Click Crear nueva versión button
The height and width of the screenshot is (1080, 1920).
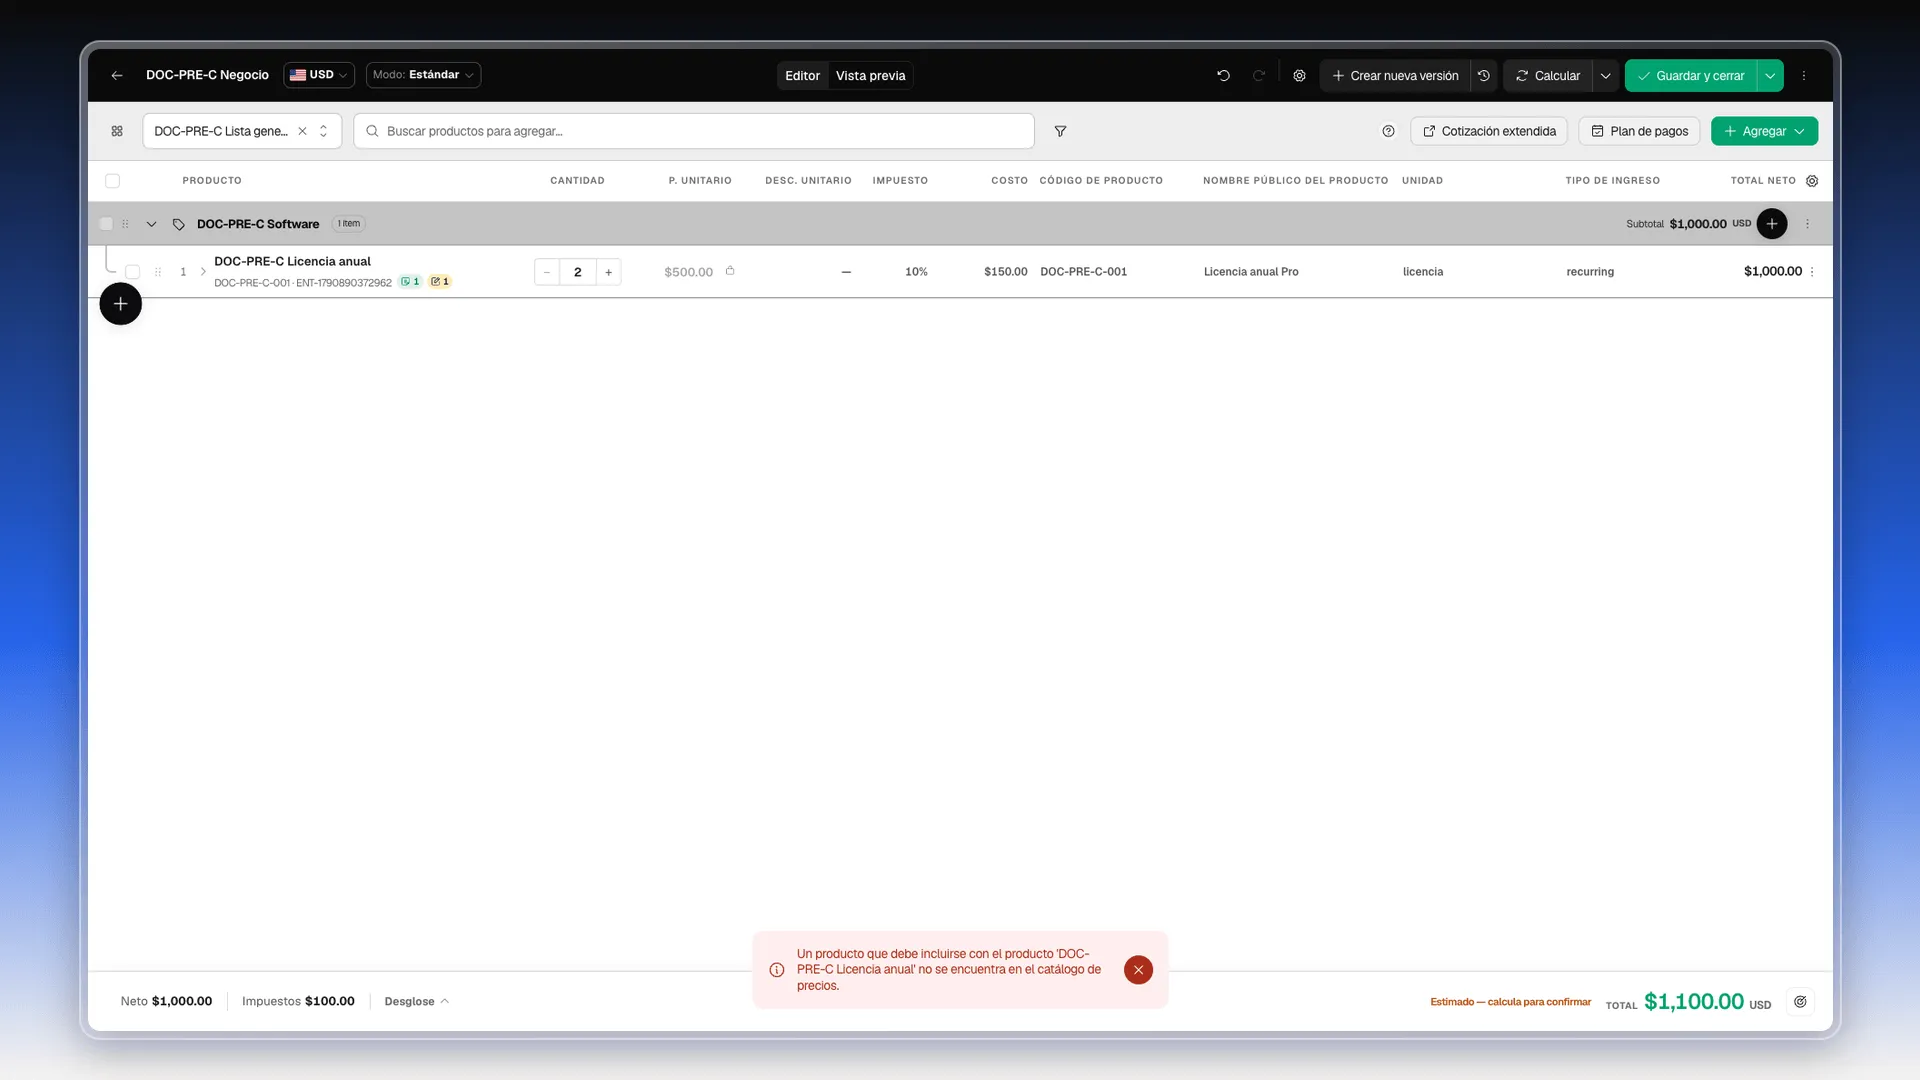coord(1395,75)
